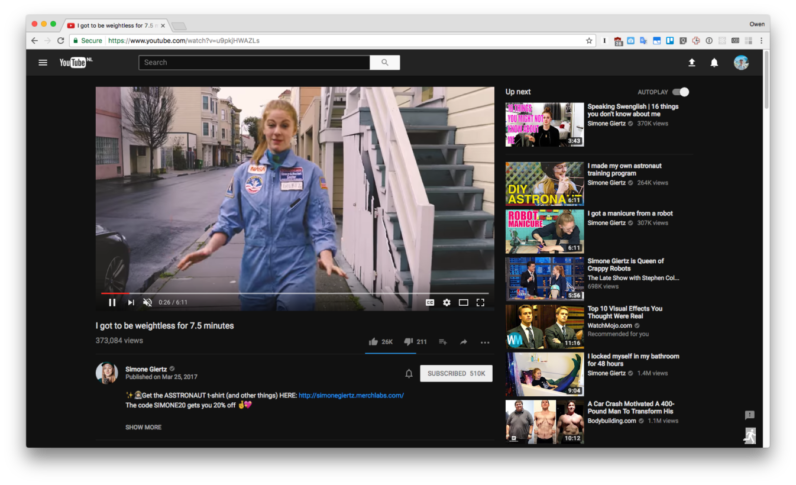Screen dimensions: 796x485
Task: Toggle subtitles on the player
Action: 430,302
